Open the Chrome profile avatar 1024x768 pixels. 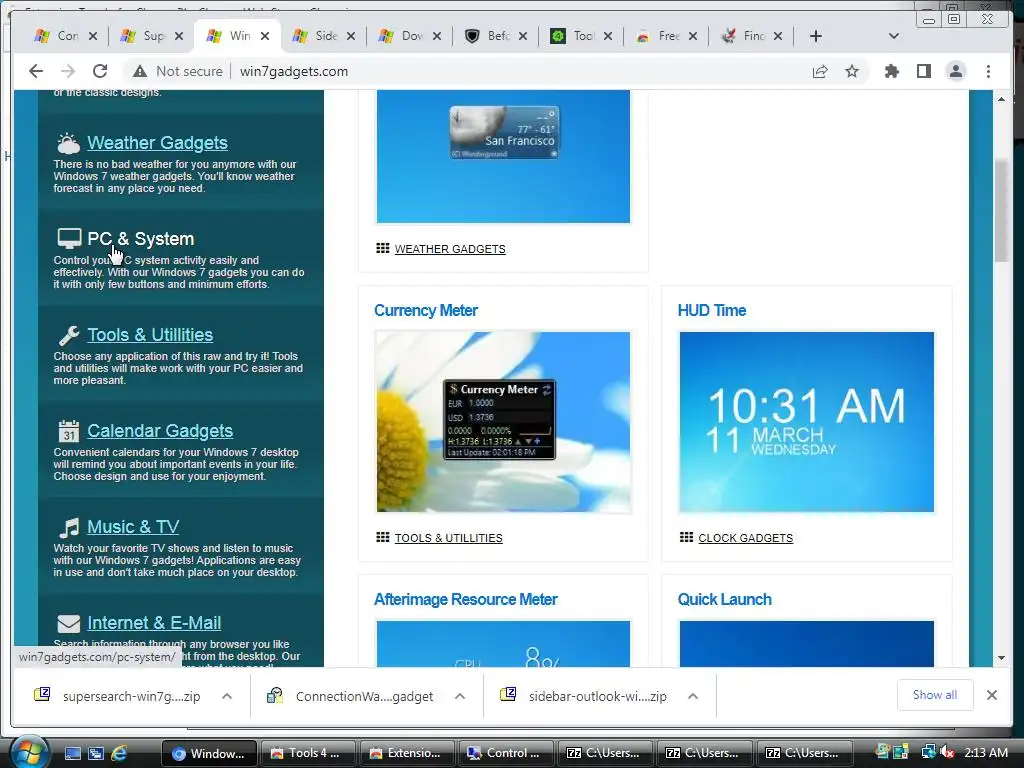[955, 71]
